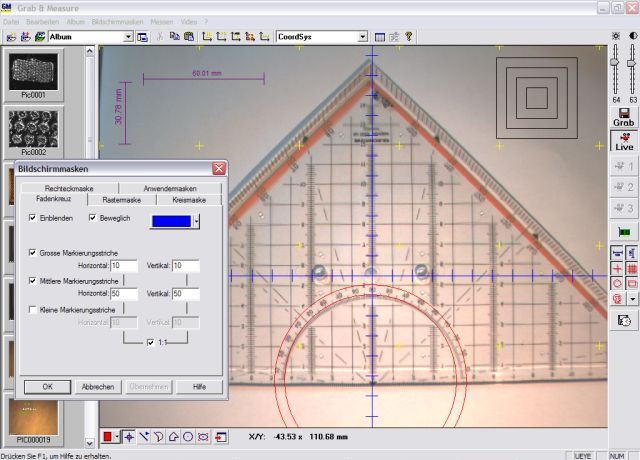Toggle the Beweglich checkbox
The height and width of the screenshot is (460, 640).
tap(93, 217)
